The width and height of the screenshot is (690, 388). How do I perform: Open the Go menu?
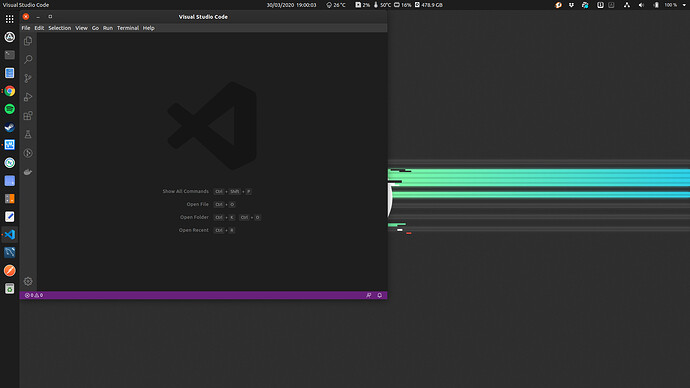pos(95,28)
